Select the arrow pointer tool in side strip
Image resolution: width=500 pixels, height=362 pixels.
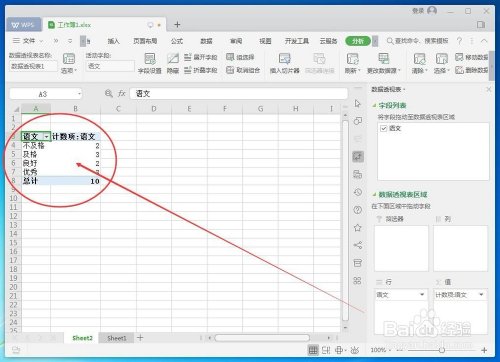358,104
